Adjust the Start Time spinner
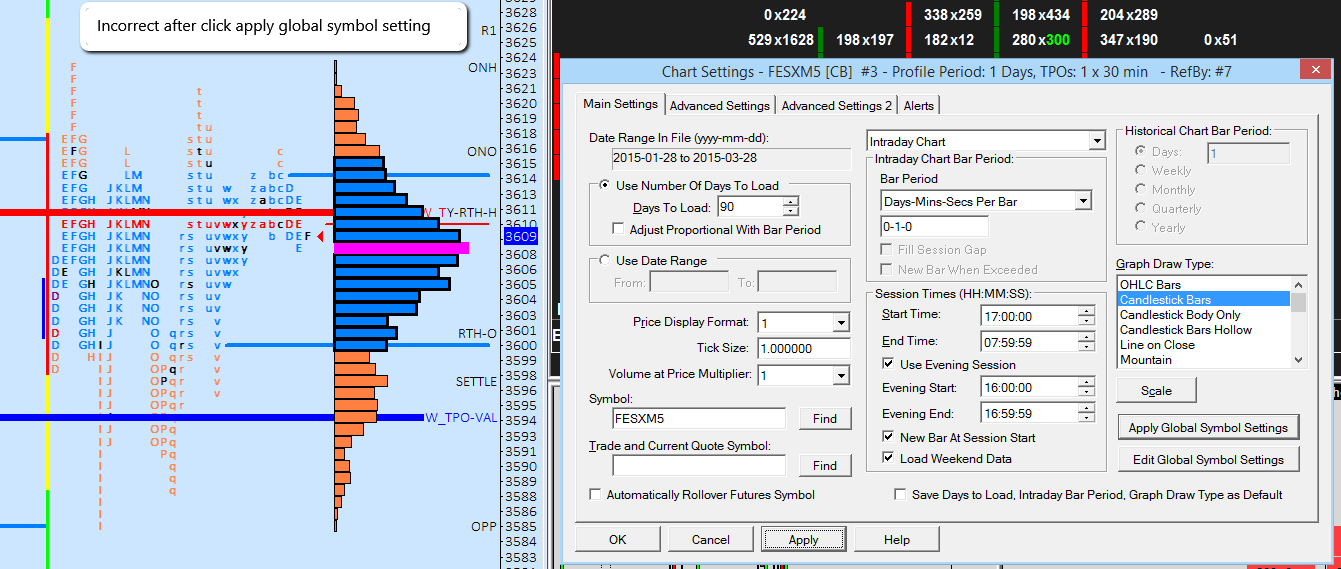The height and width of the screenshot is (569, 1341). [x=1087, y=315]
